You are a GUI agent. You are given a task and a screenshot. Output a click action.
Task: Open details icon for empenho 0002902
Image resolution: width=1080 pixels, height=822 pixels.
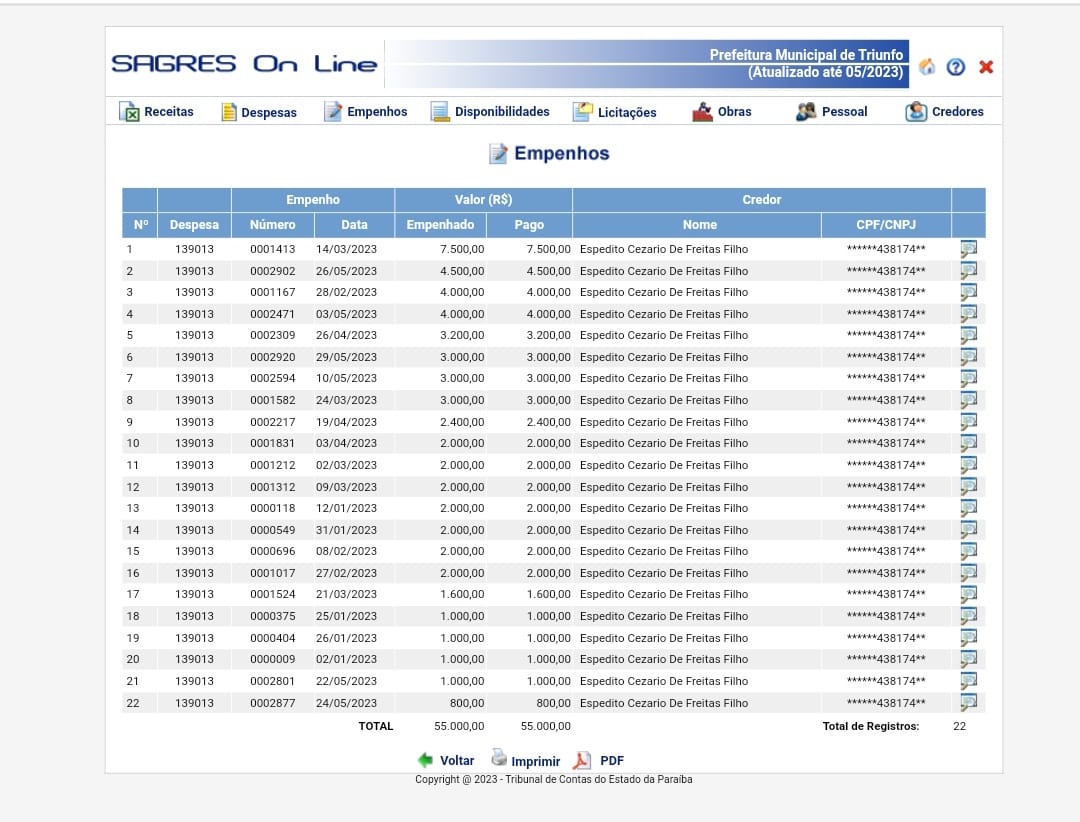968,271
